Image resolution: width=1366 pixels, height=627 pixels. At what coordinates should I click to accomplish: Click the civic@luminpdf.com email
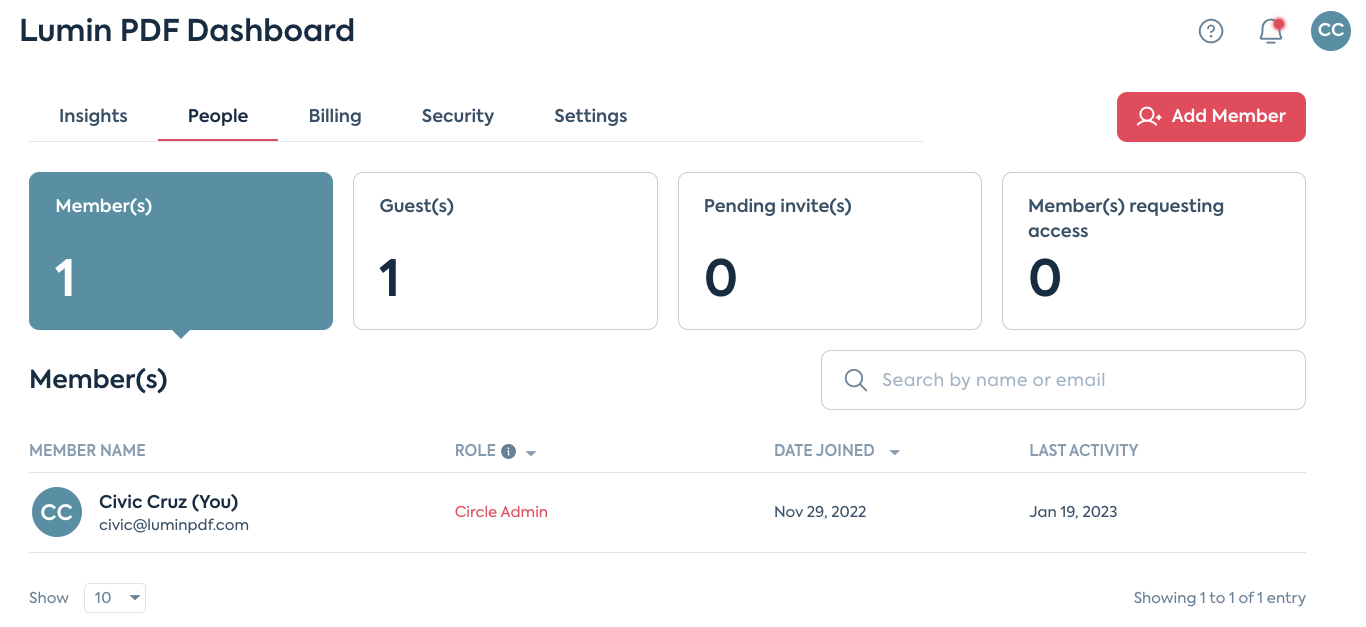174,525
